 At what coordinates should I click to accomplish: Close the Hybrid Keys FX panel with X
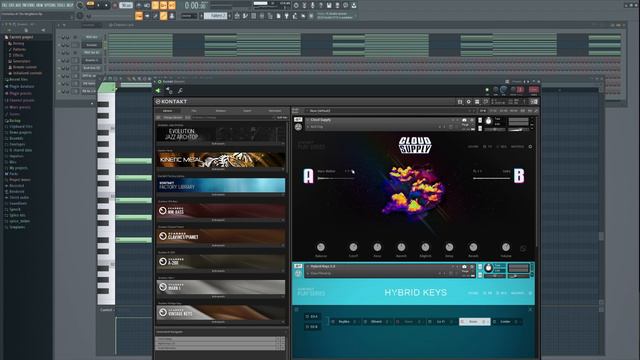[x=530, y=309]
